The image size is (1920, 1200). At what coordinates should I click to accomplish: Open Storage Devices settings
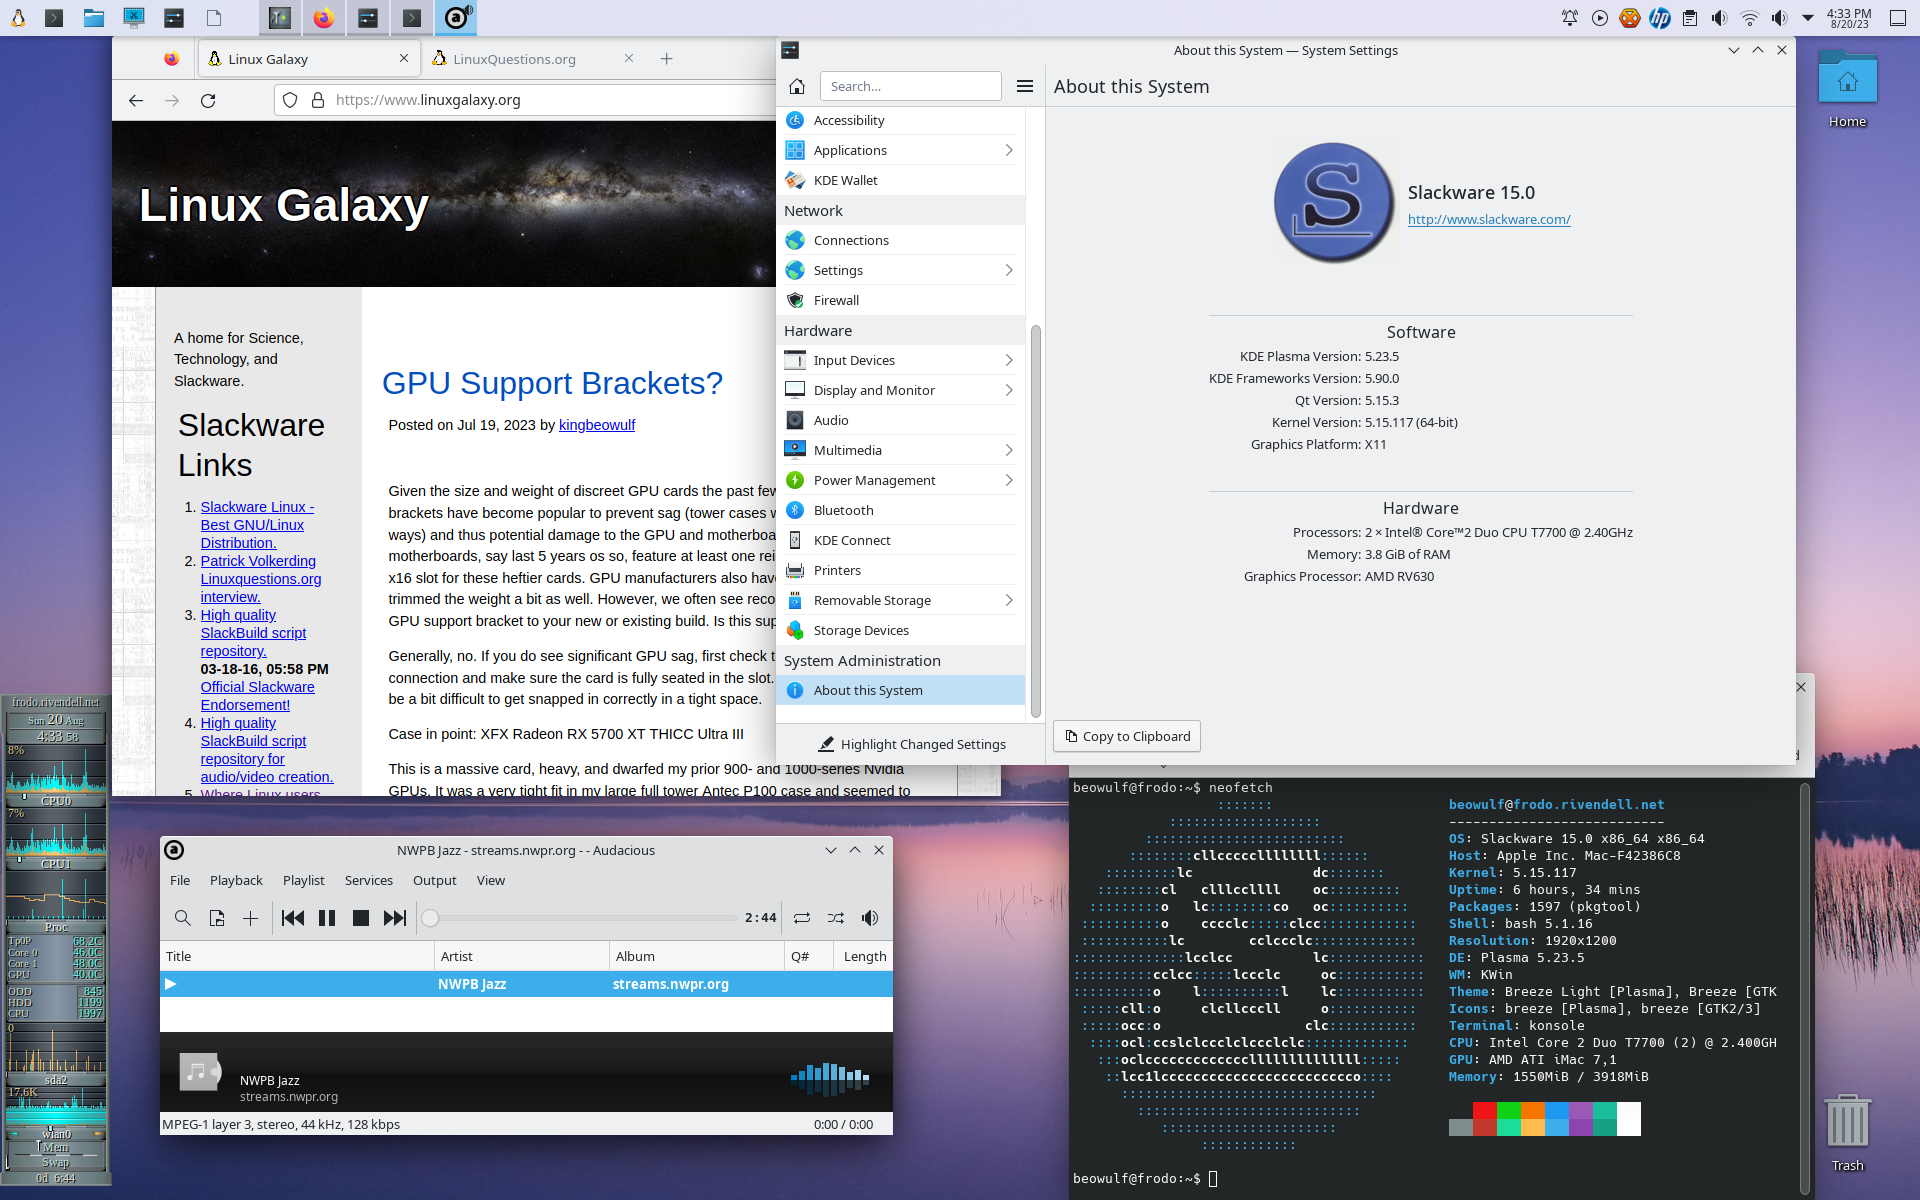(861, 630)
